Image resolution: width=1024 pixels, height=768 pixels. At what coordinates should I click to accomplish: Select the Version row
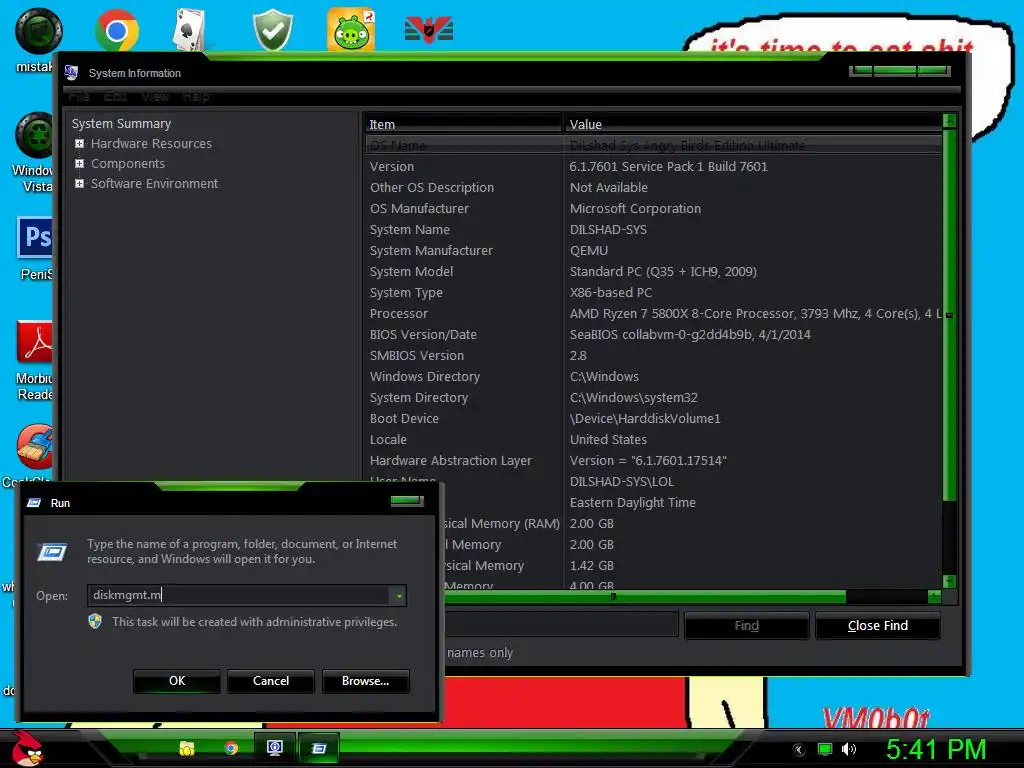(x=653, y=167)
